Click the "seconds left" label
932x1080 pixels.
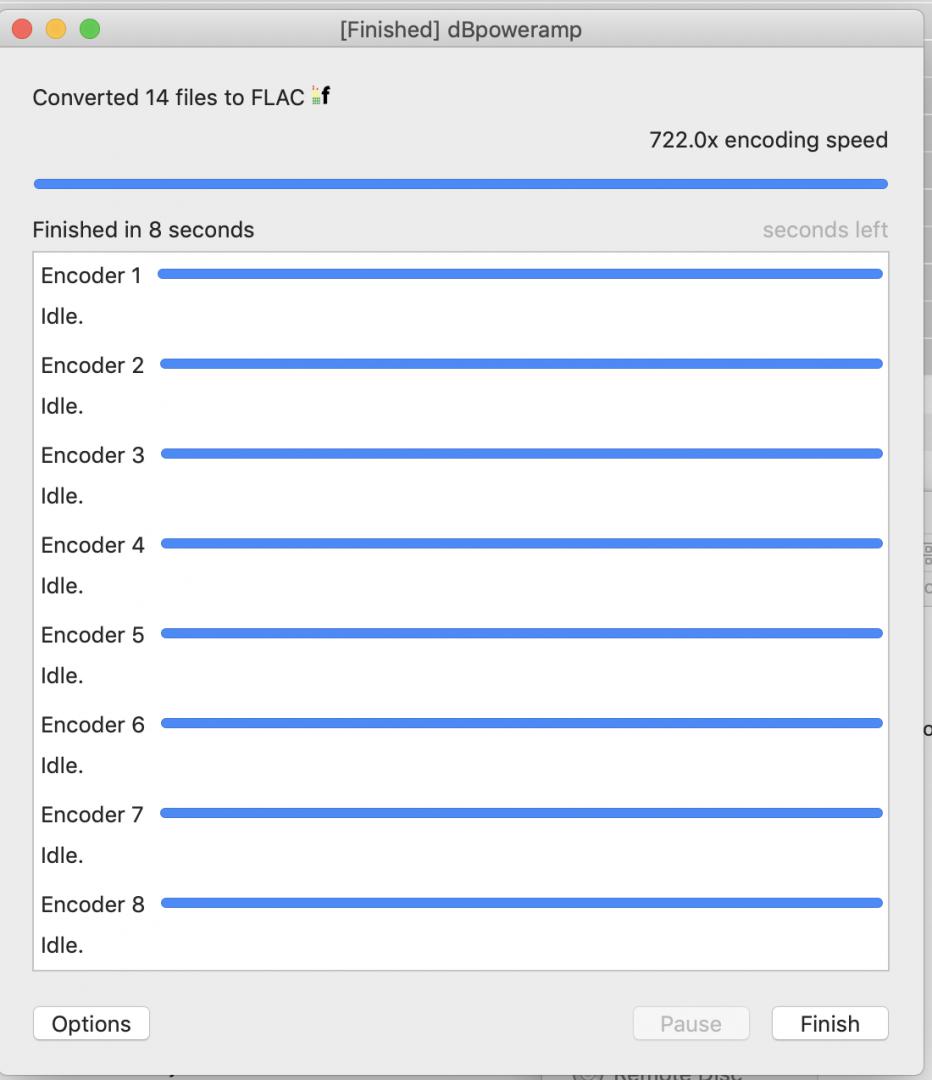point(825,230)
